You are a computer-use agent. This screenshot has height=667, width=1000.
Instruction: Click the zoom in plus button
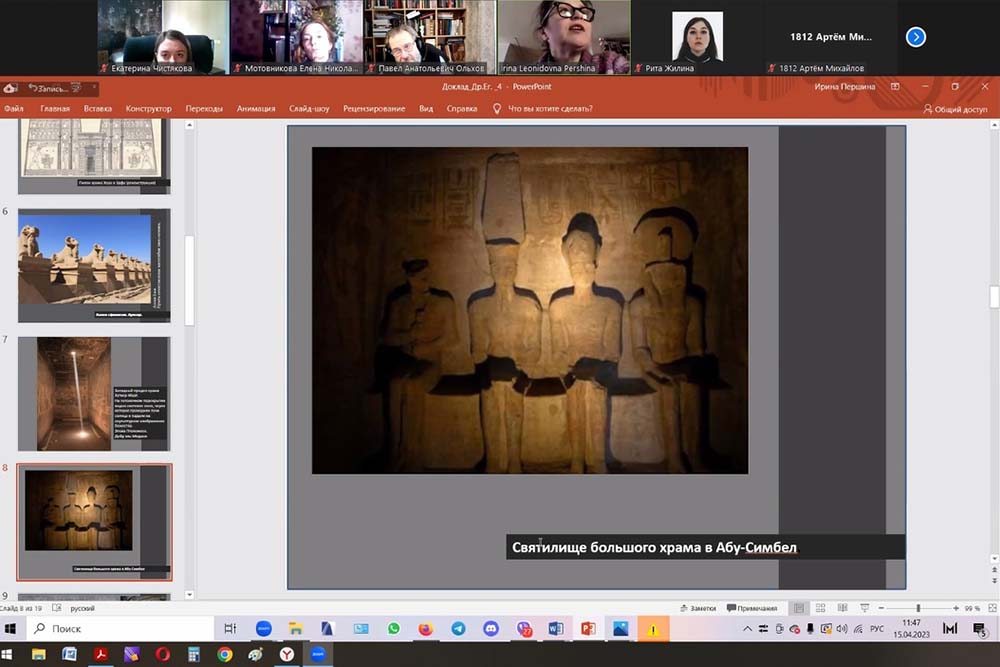[956, 608]
